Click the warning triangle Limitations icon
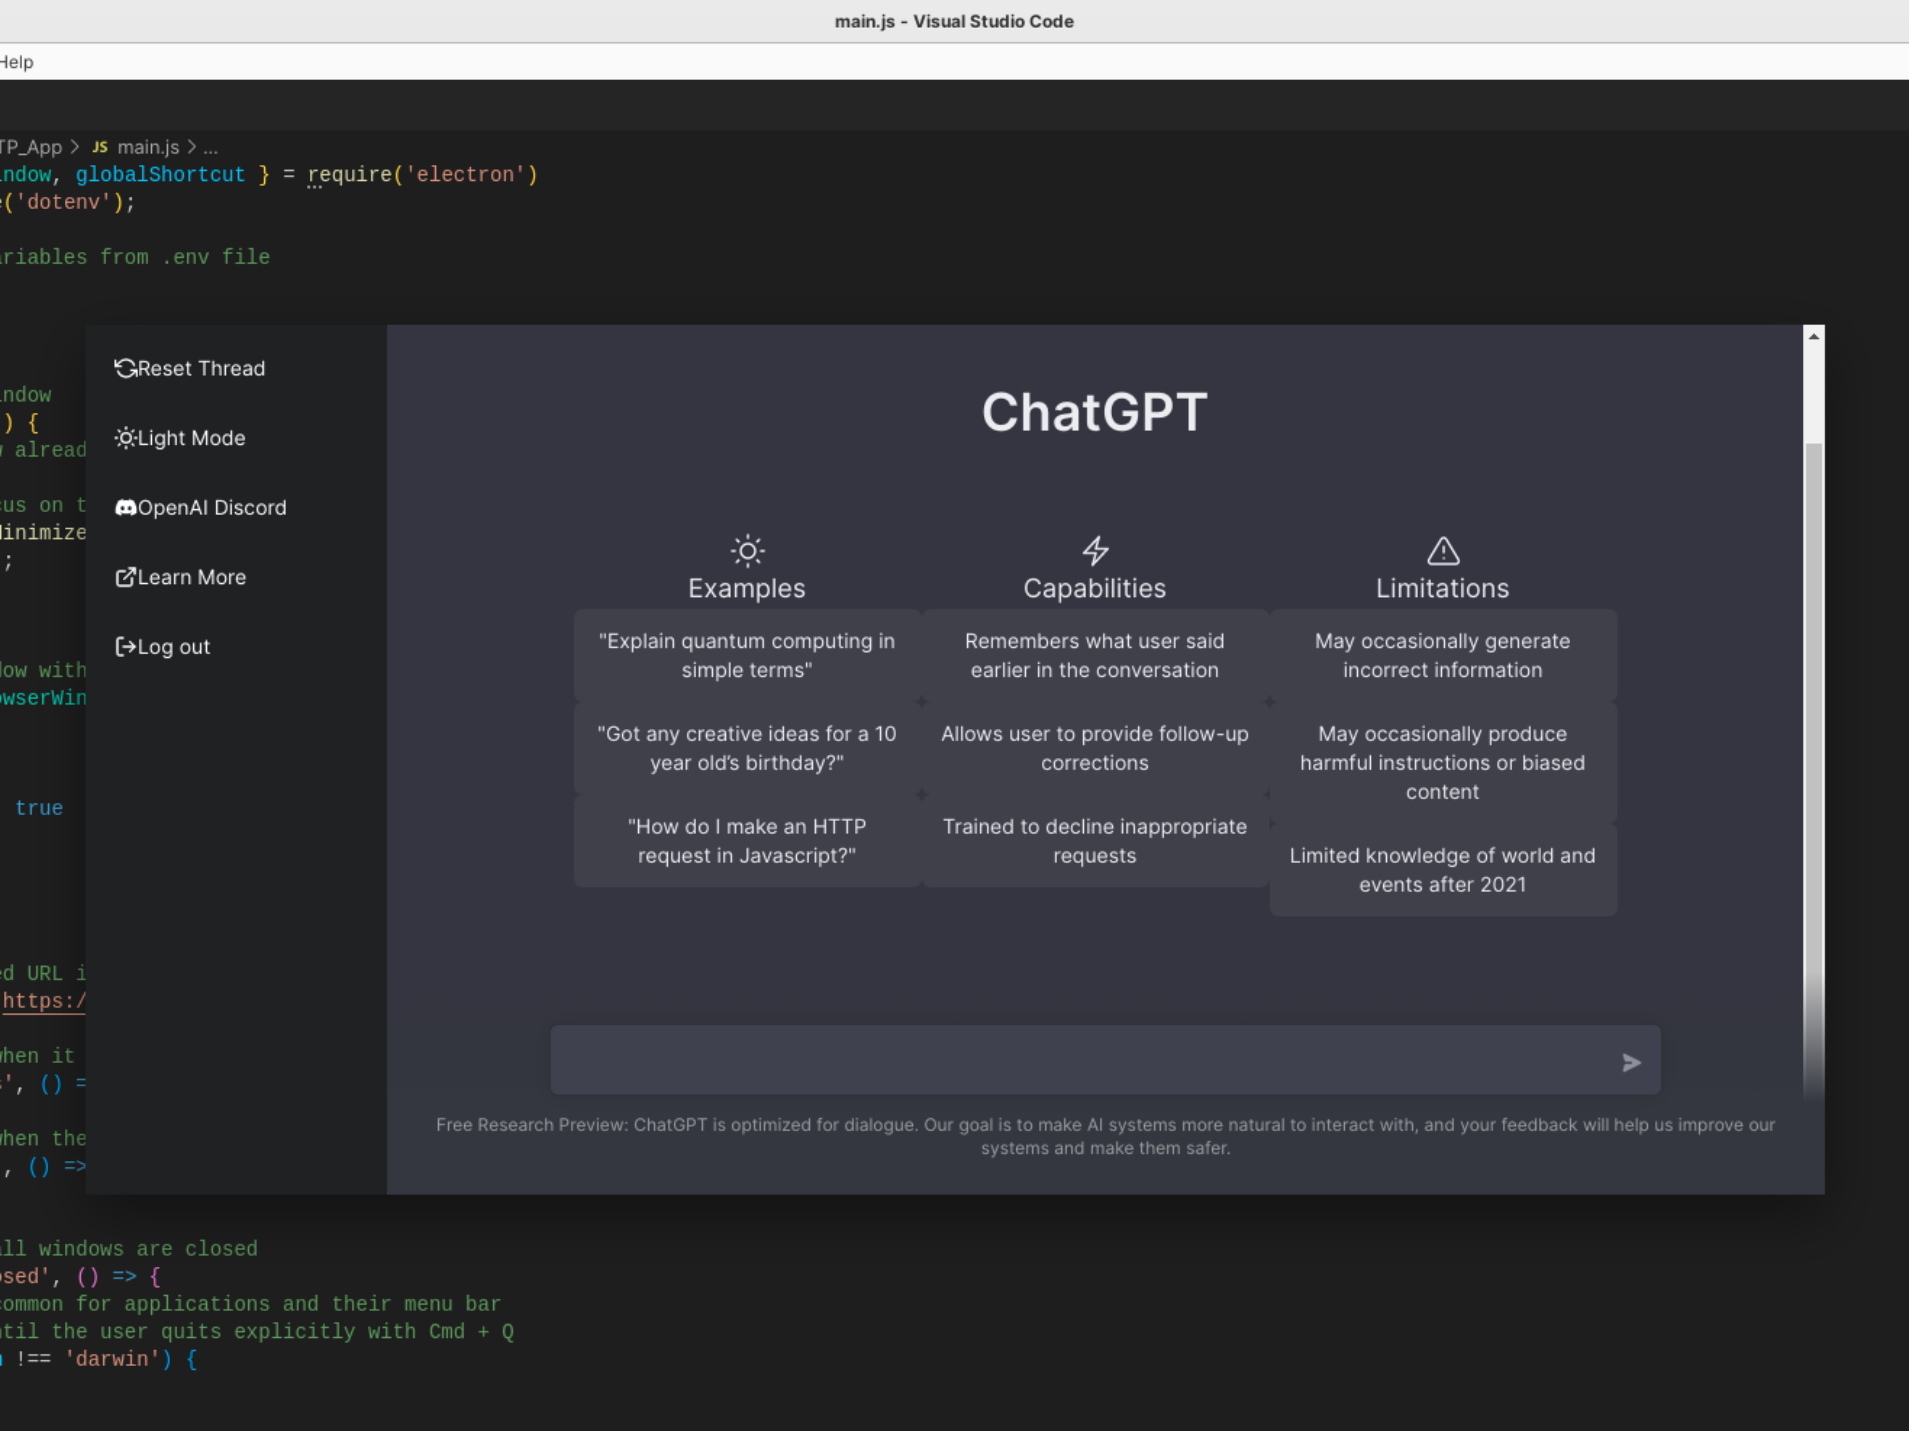 pyautogui.click(x=1442, y=550)
